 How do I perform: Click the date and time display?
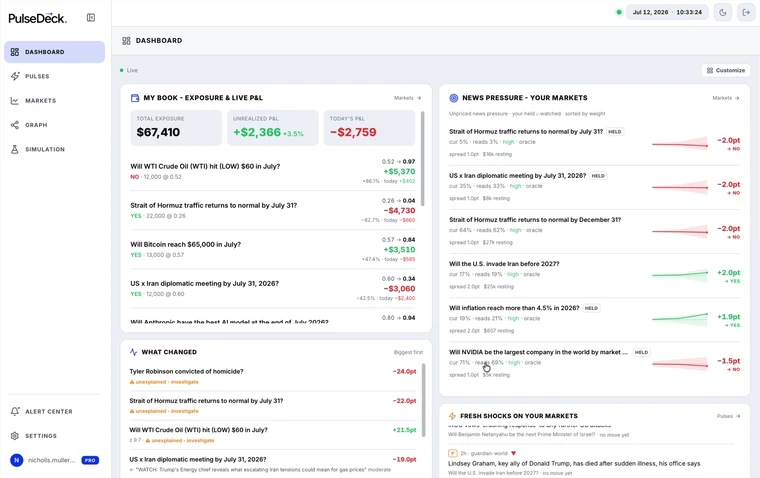pos(667,12)
